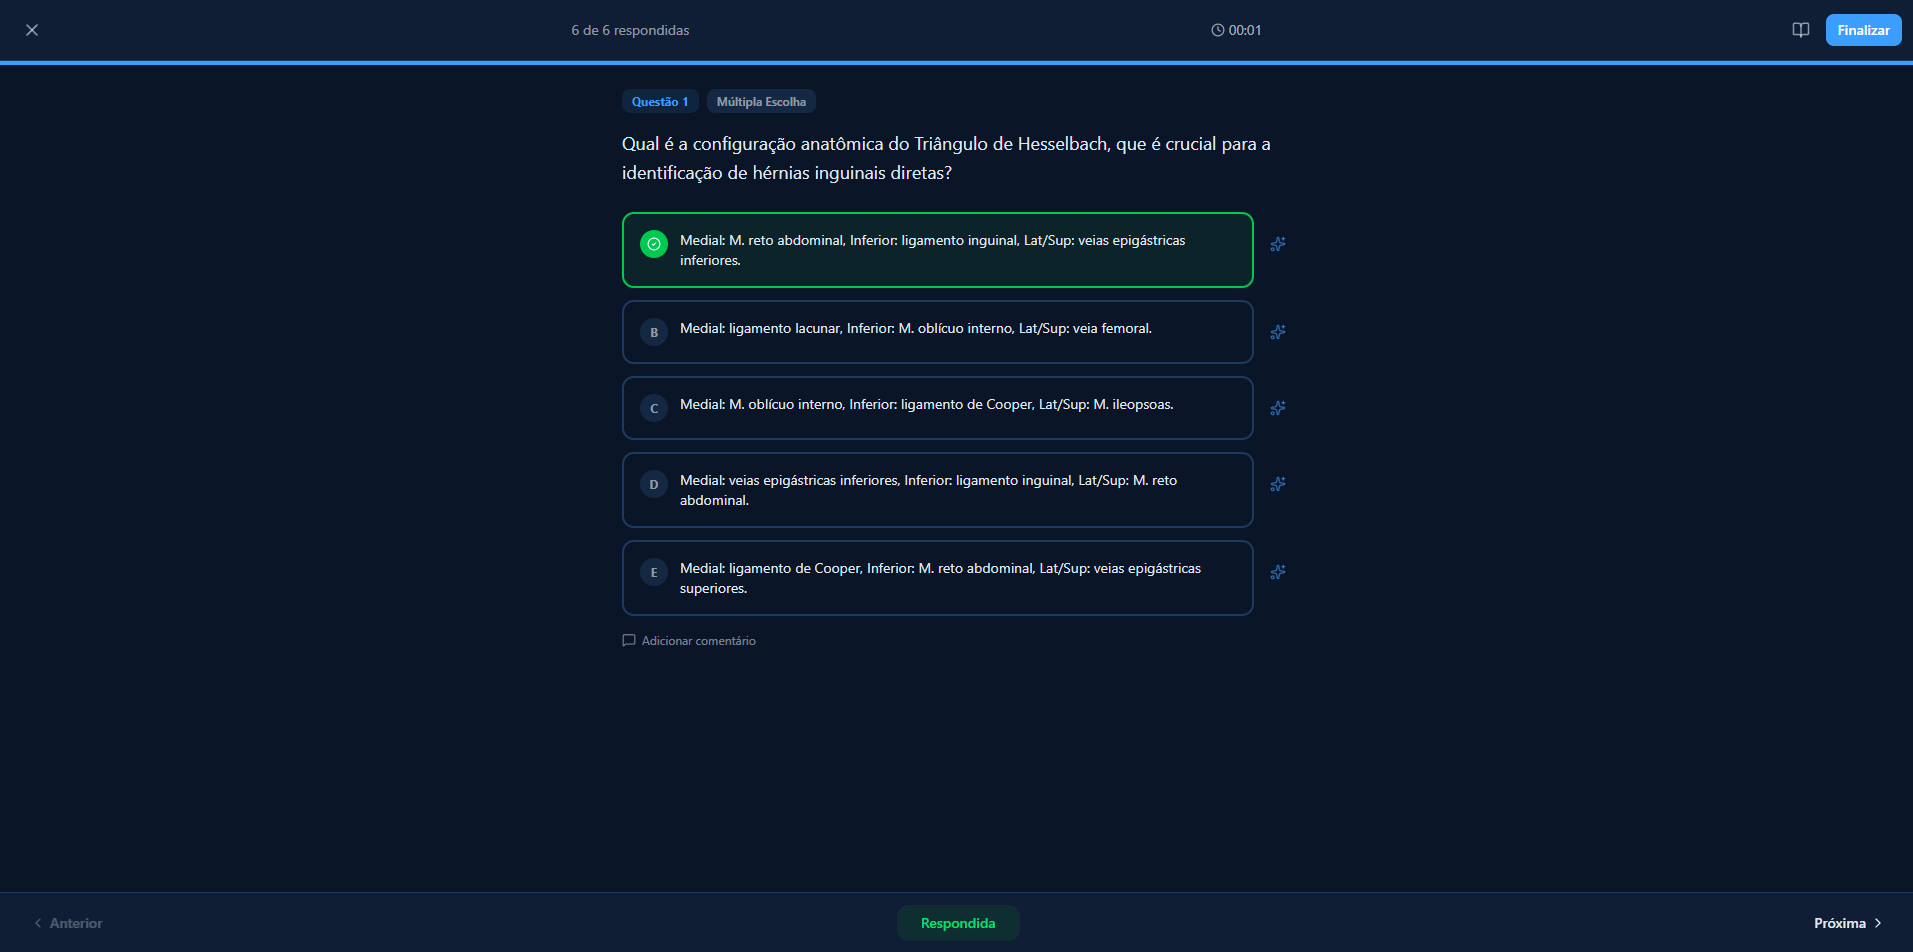Go to next question with Próxima
The width and height of the screenshot is (1913, 952).
(x=1847, y=923)
